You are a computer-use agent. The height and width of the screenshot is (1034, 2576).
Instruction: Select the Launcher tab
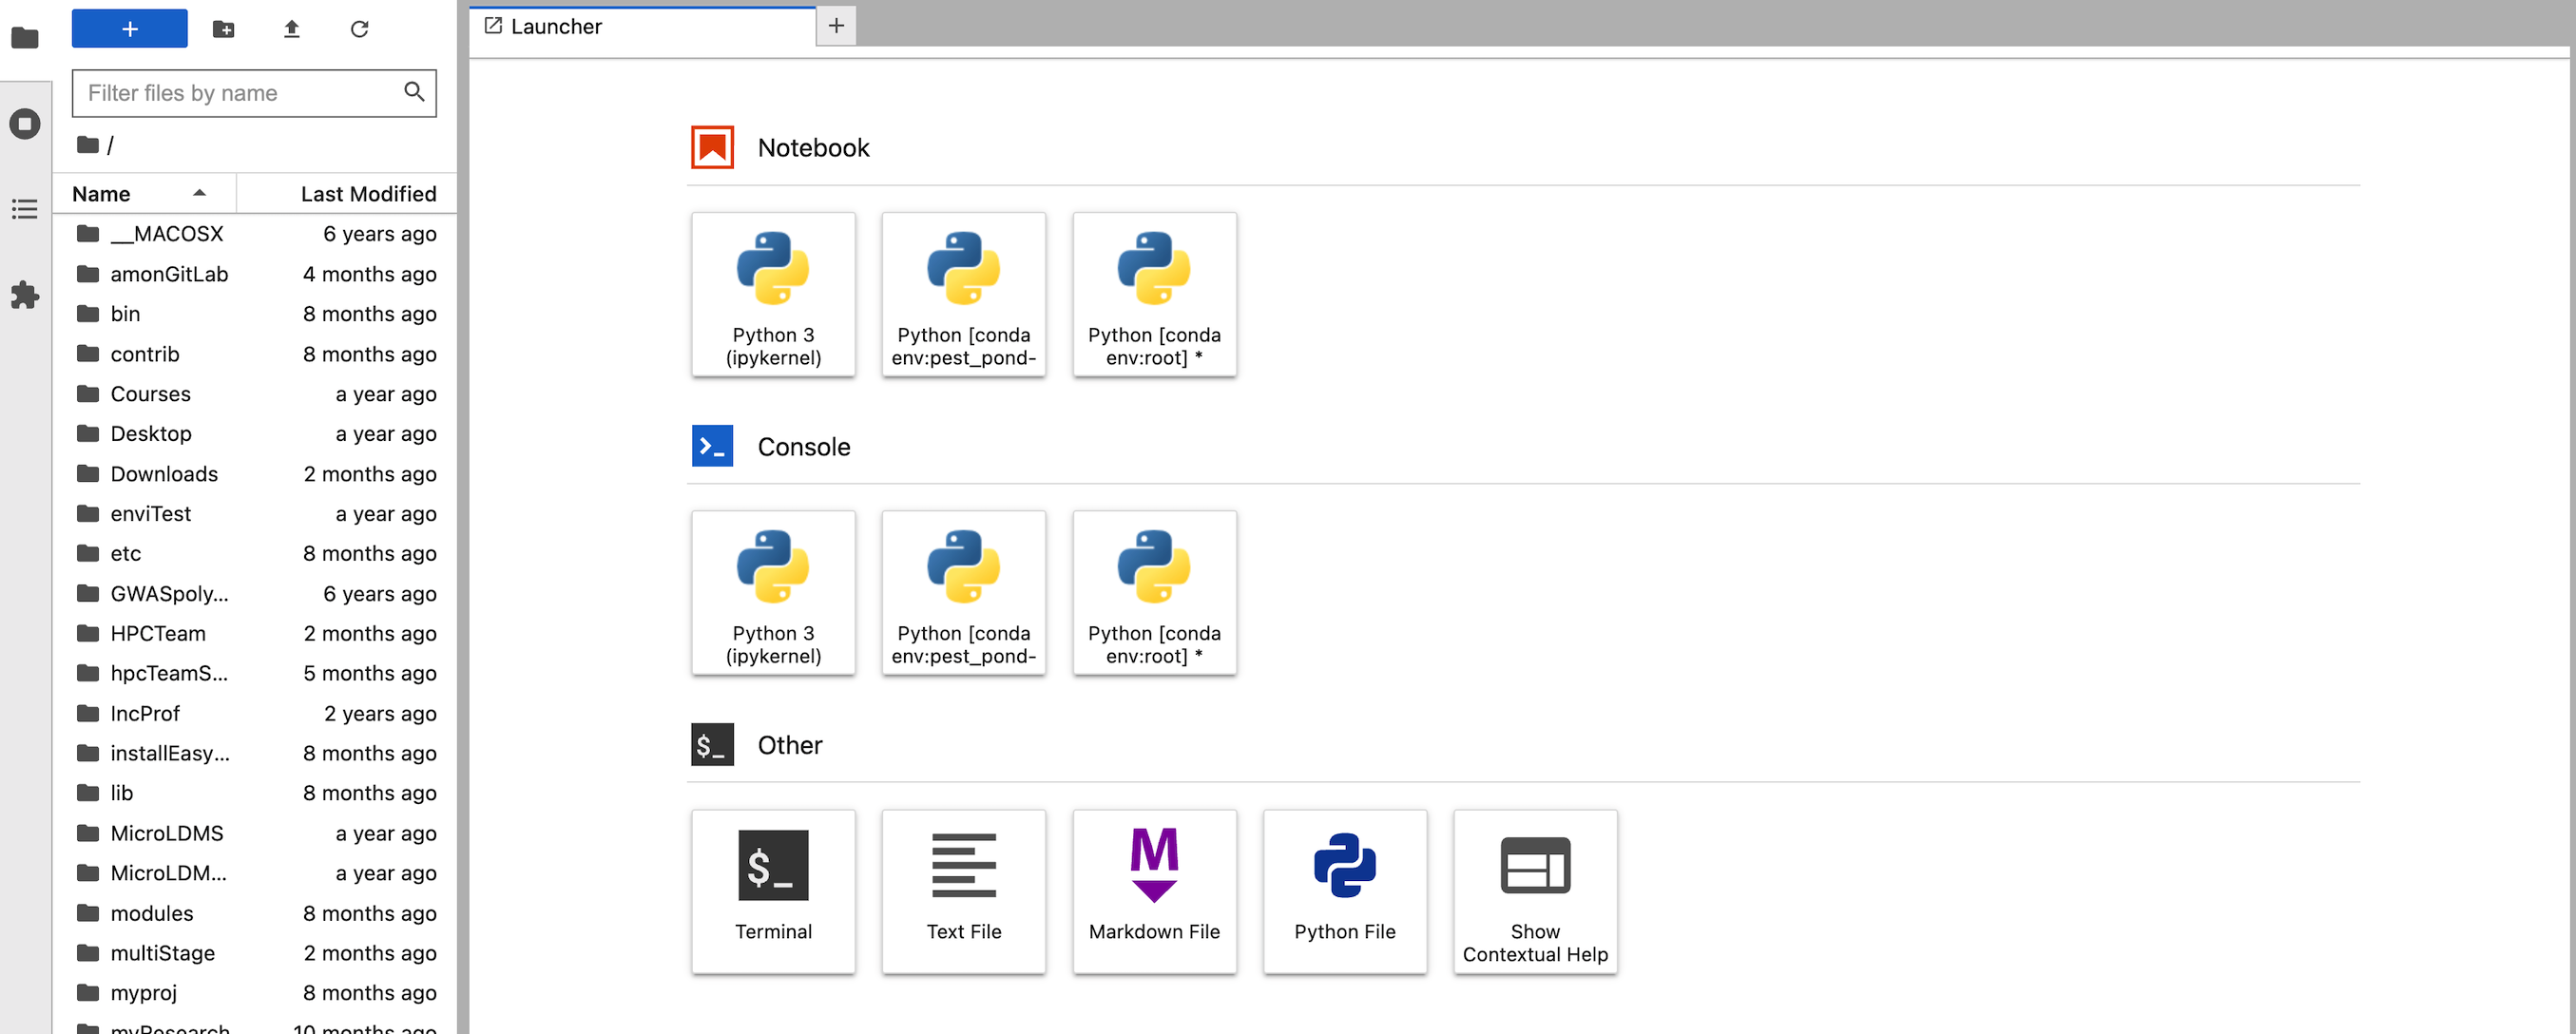click(643, 27)
